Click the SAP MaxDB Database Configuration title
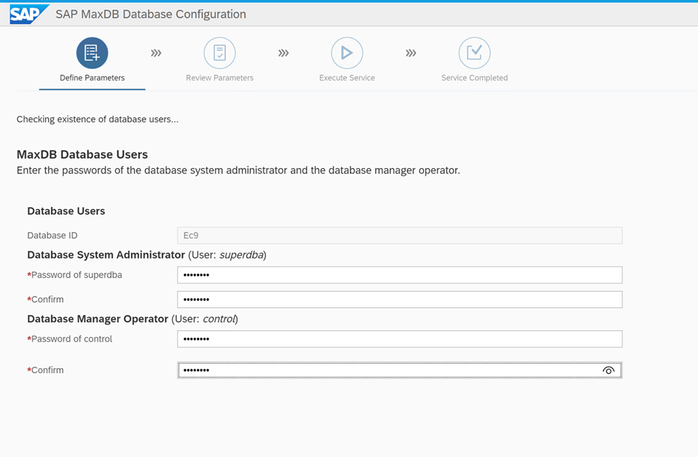Screen dimensions: 698x457 point(151,14)
